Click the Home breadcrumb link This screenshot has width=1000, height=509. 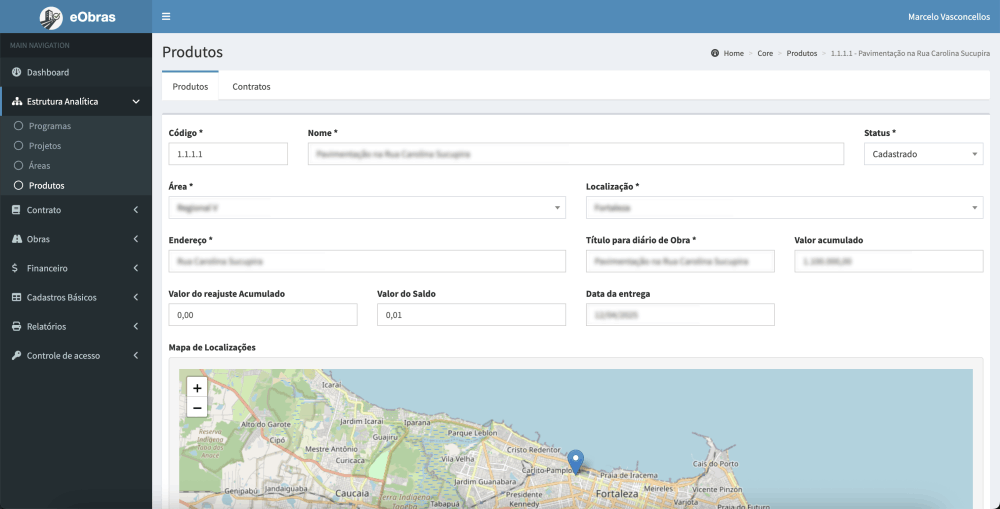click(x=733, y=53)
